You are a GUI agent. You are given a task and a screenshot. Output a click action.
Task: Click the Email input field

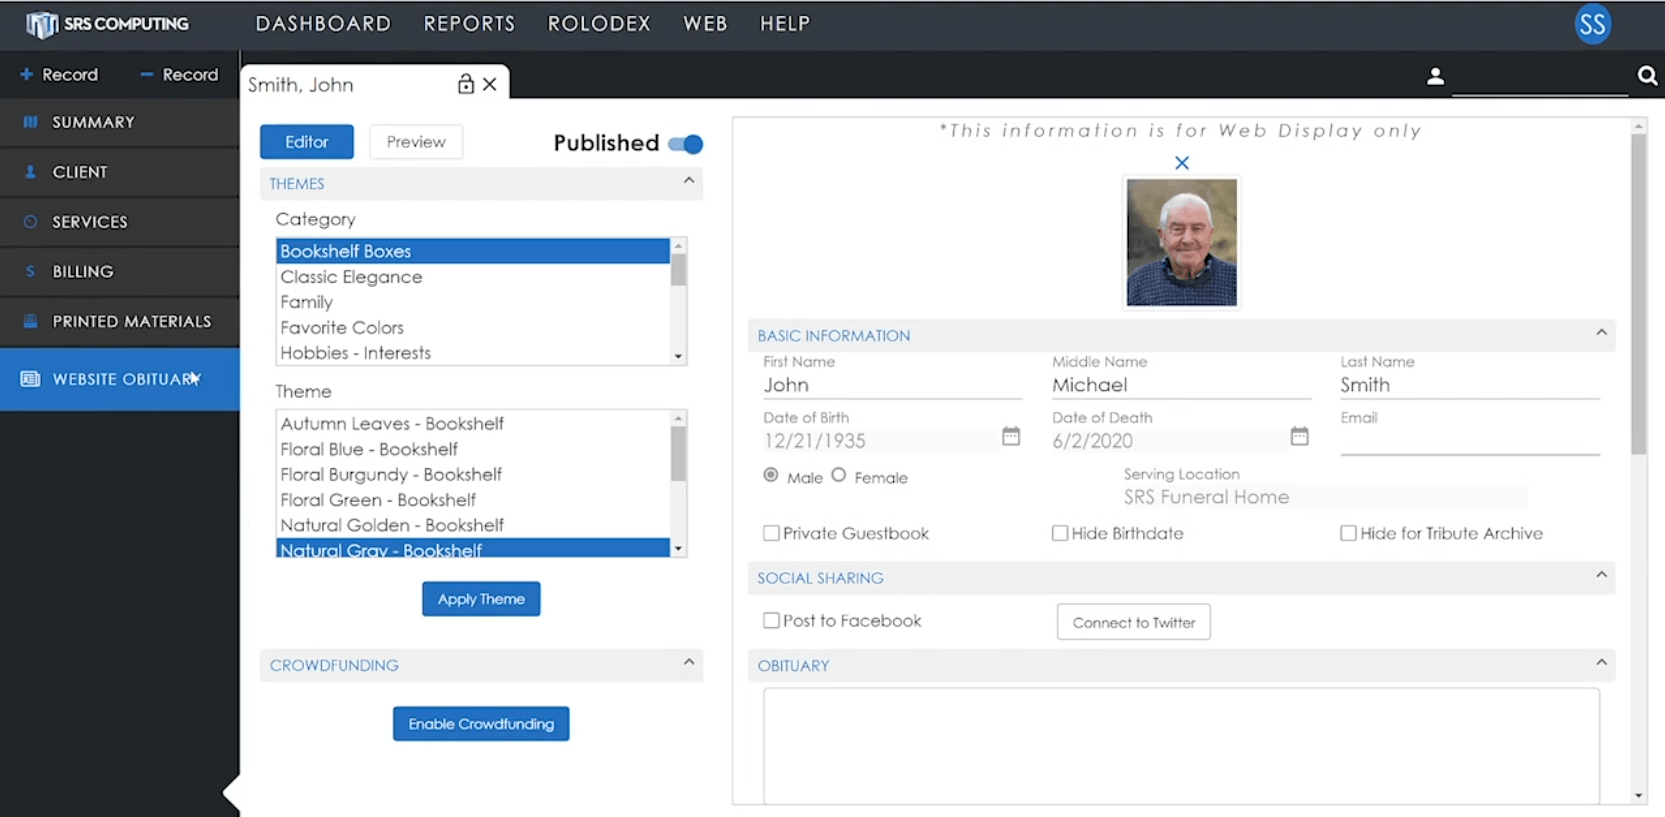pos(1470,441)
